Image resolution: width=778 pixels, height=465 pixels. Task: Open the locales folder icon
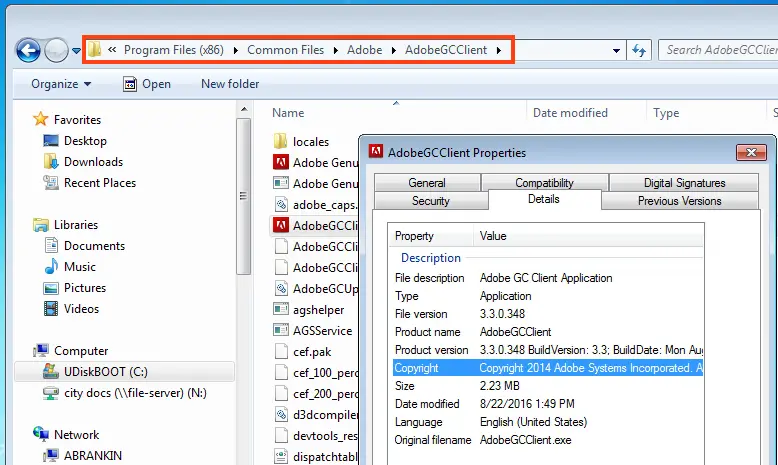pos(281,141)
